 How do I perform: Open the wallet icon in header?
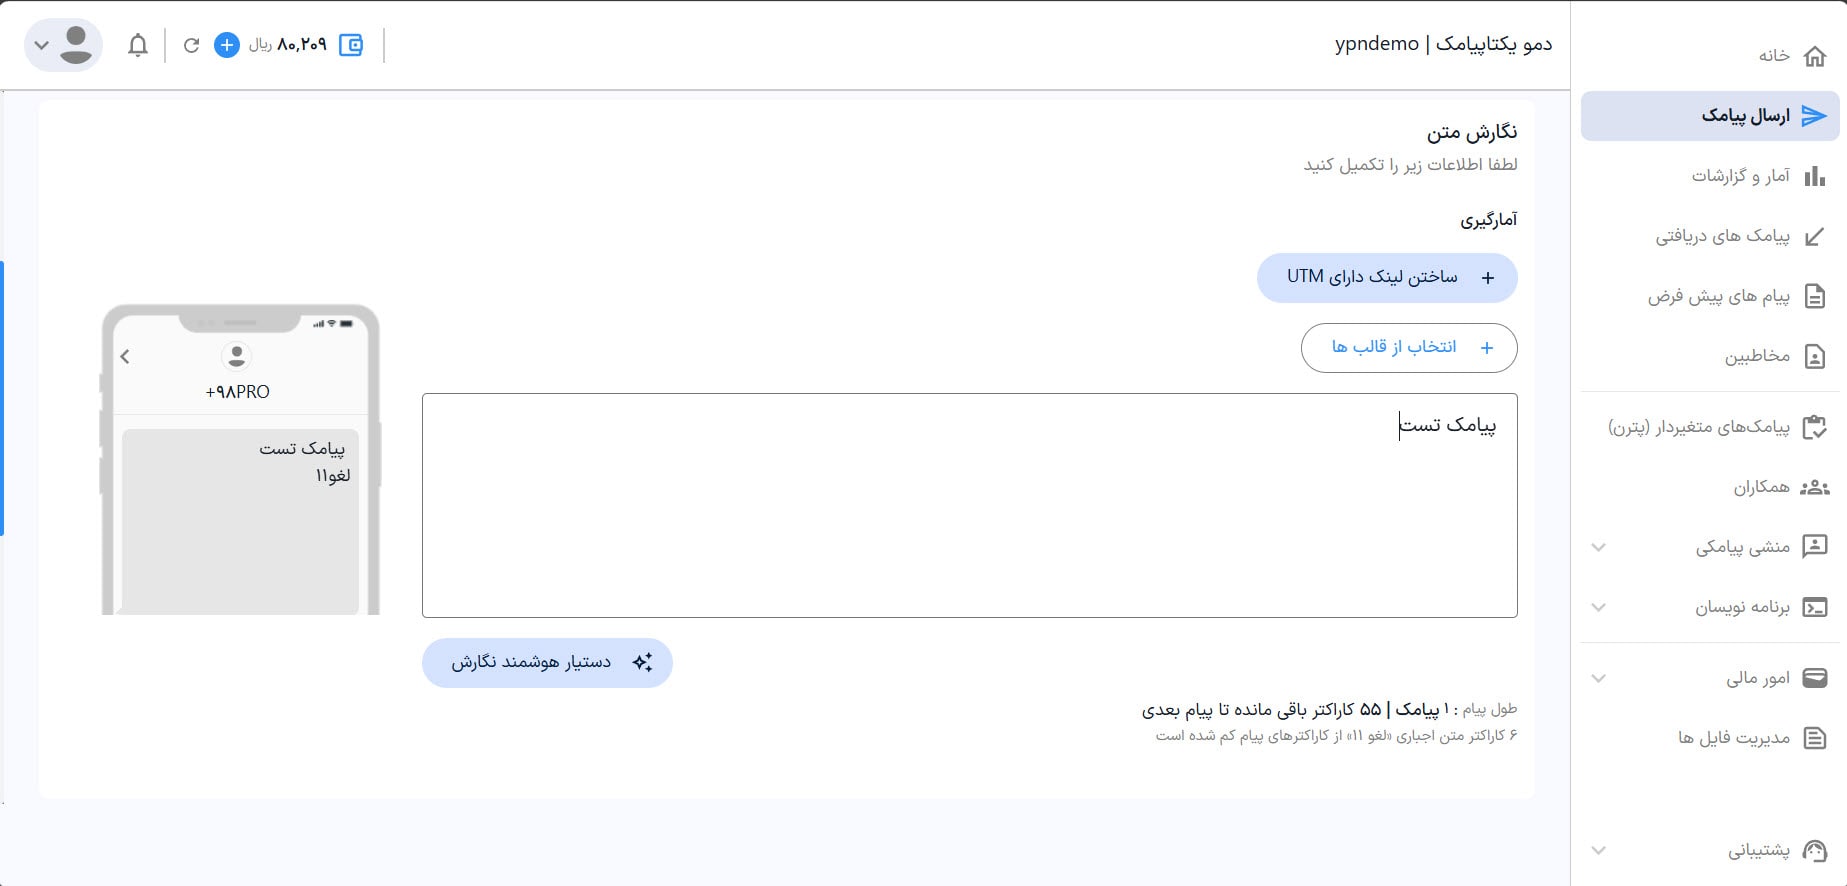(351, 45)
